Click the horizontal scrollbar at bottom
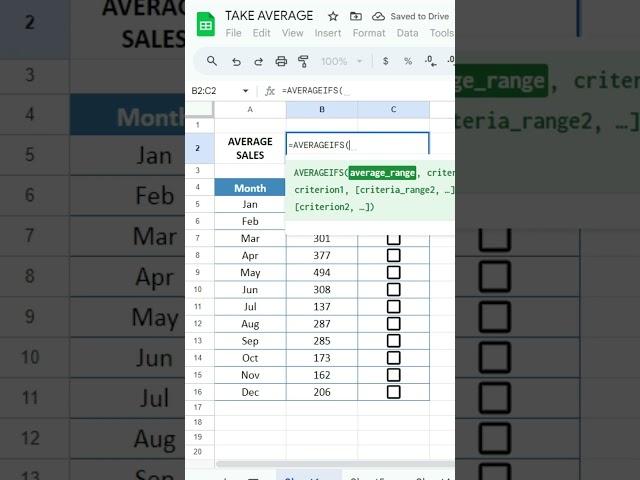Screen dimensions: 640x480 pyautogui.click(x=335, y=464)
